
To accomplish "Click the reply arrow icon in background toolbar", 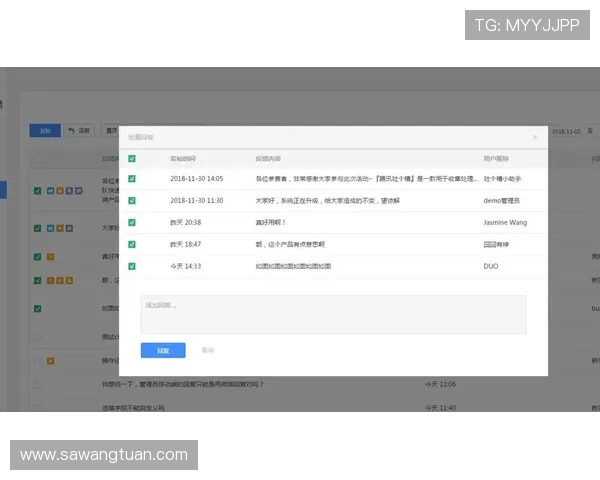I will coord(71,131).
